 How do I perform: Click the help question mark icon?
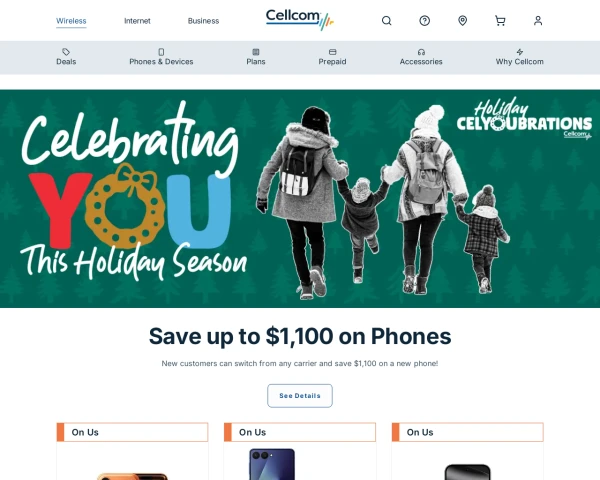click(424, 21)
